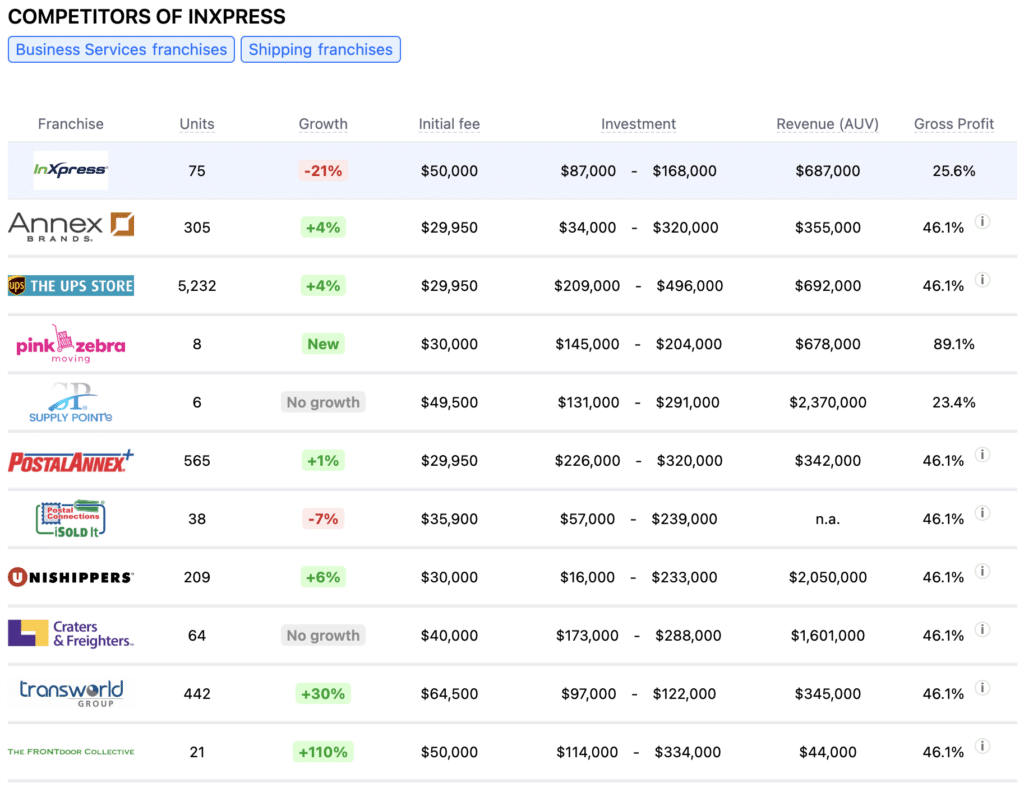Click the $35,900 initial fee value
Viewport: 1024px width, 797px height.
pos(449,519)
